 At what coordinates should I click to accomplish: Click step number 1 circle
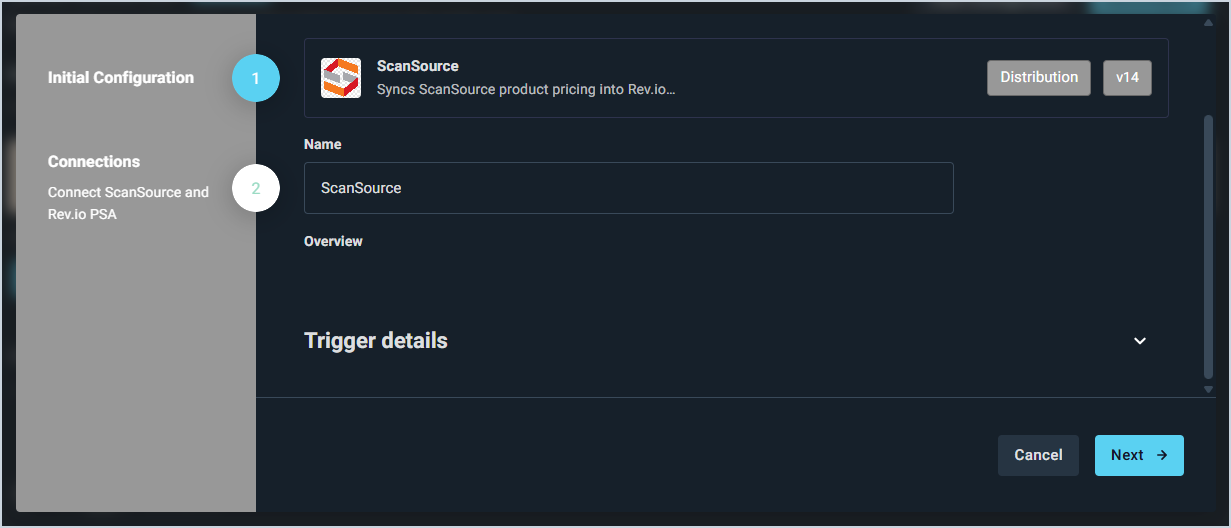tap(256, 78)
